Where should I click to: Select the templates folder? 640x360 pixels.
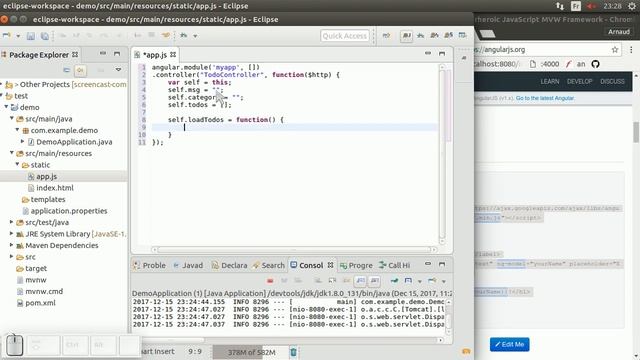(x=48, y=199)
